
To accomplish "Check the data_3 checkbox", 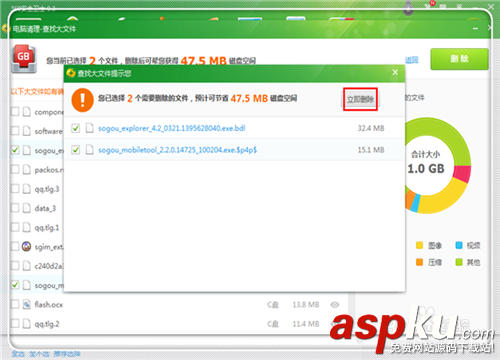I will tap(15, 208).
